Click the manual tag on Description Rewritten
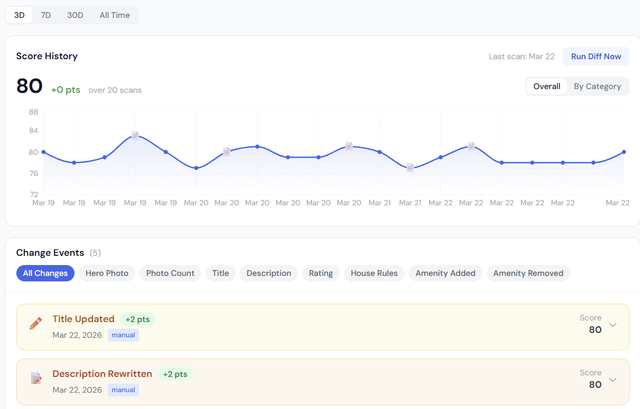The height and width of the screenshot is (409, 640). pyautogui.click(x=123, y=390)
